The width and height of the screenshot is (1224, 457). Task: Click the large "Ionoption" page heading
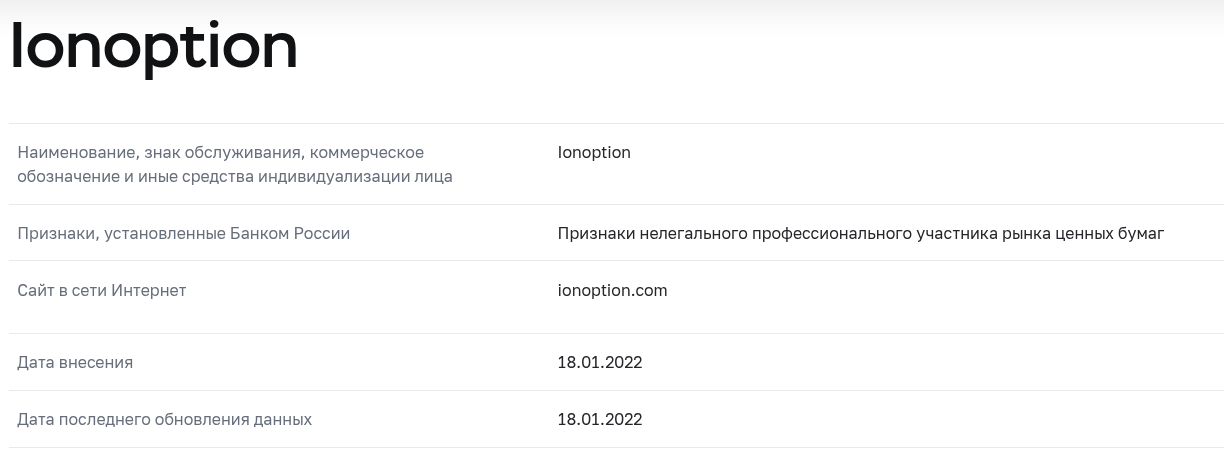click(154, 47)
